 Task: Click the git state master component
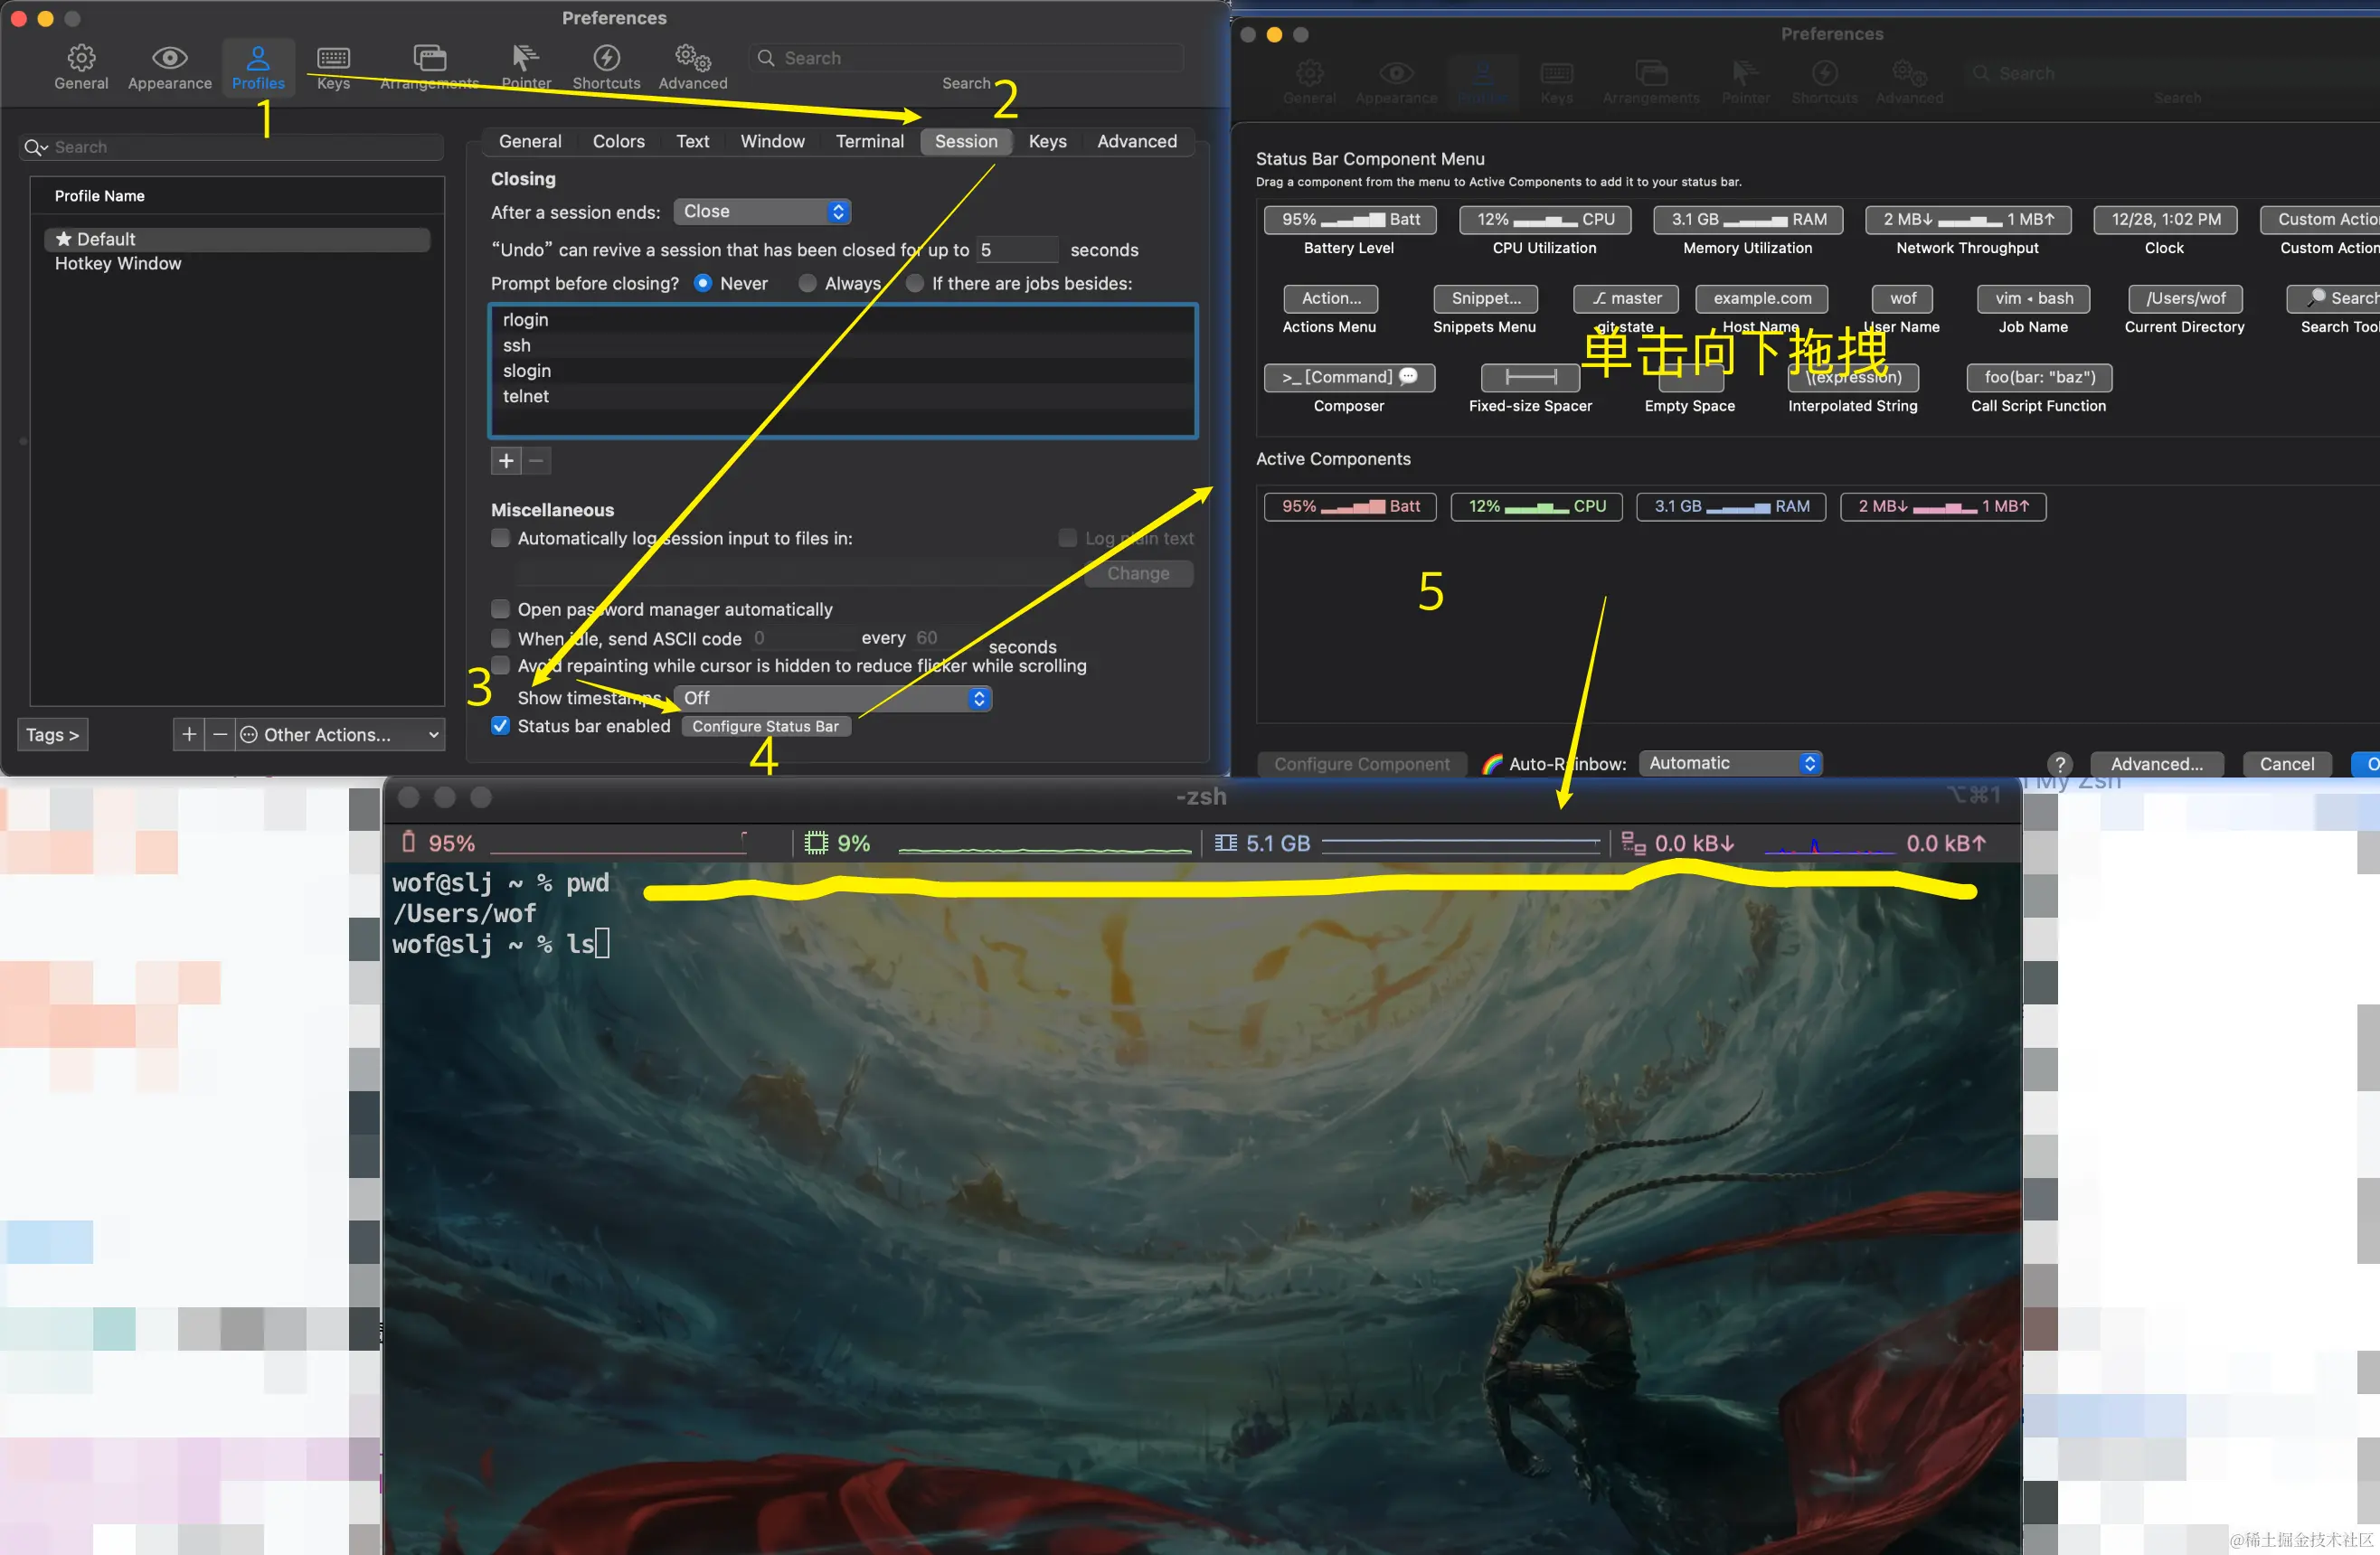1625,299
